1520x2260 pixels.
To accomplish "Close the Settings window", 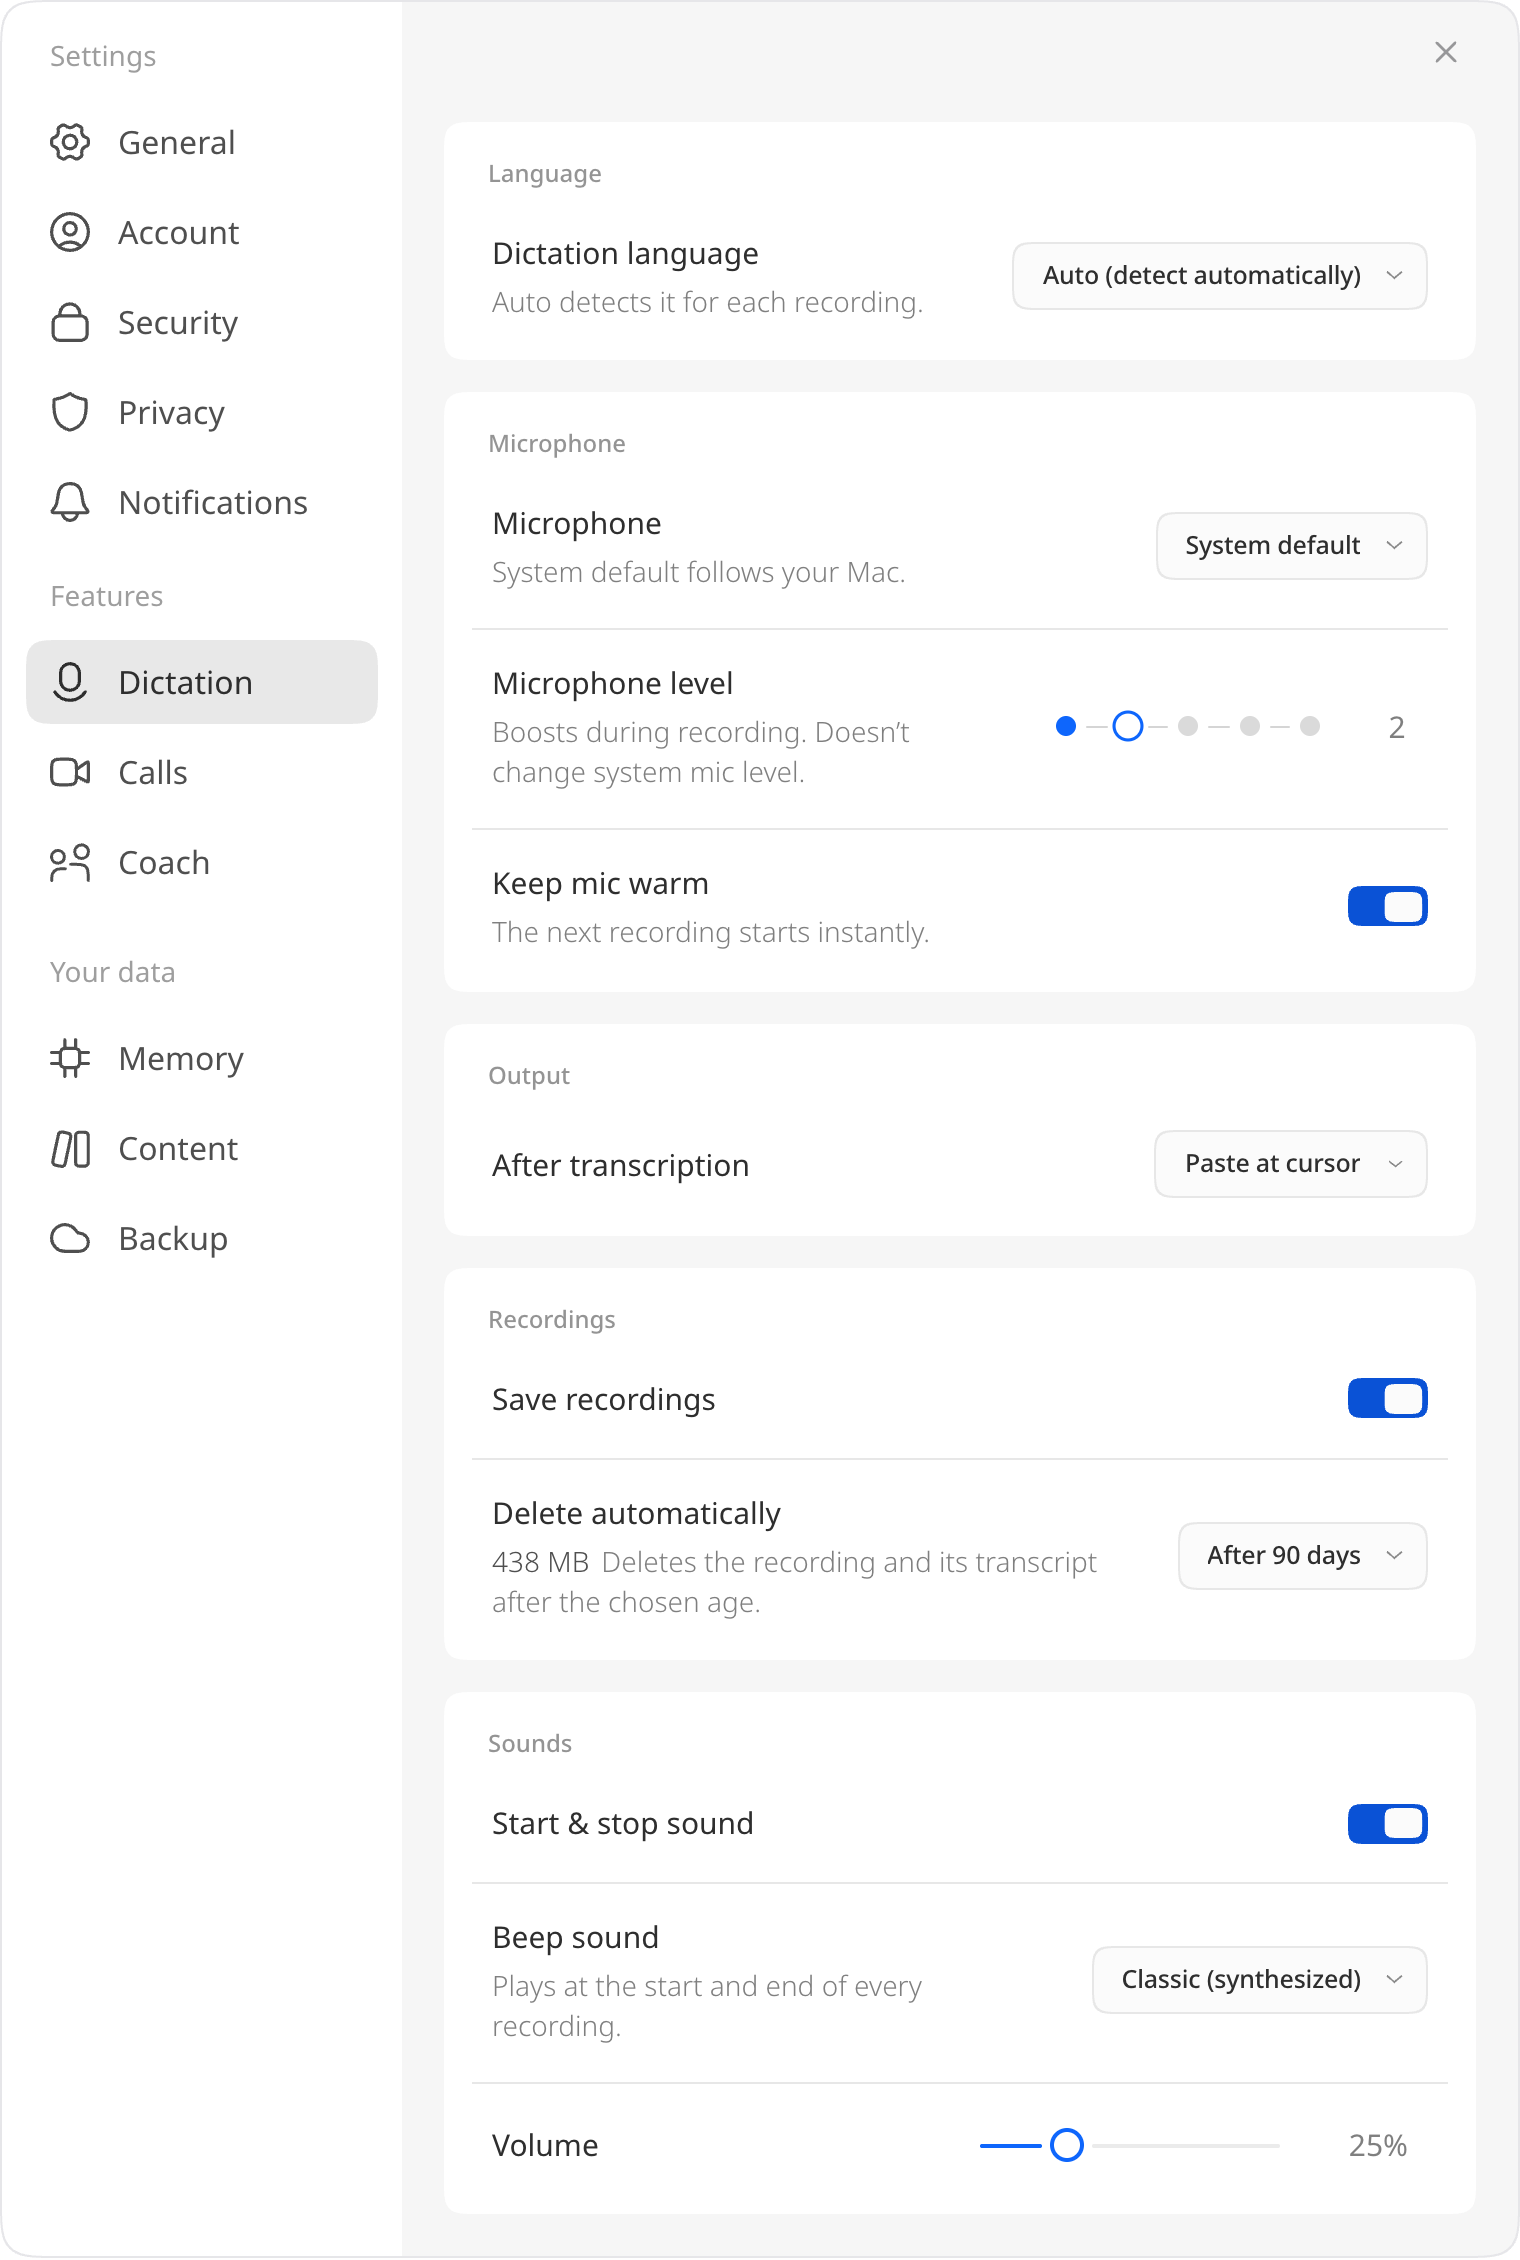I will pos(1446,52).
